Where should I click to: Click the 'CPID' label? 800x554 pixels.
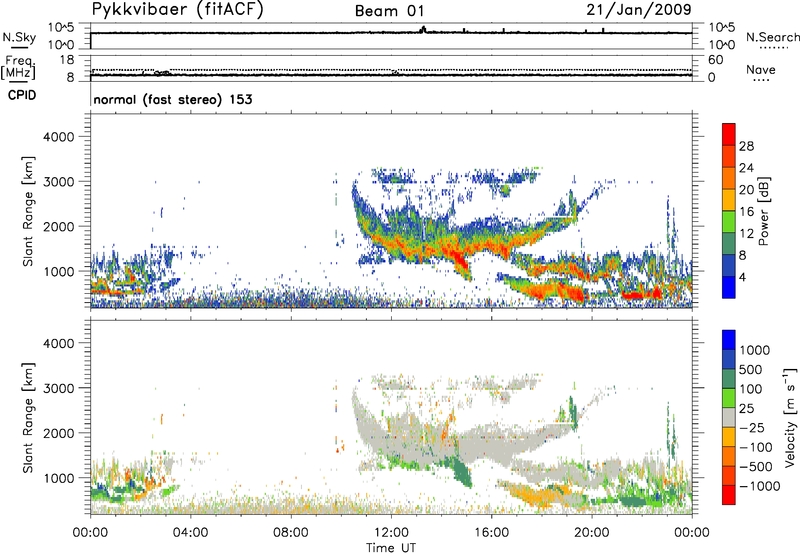point(22,95)
